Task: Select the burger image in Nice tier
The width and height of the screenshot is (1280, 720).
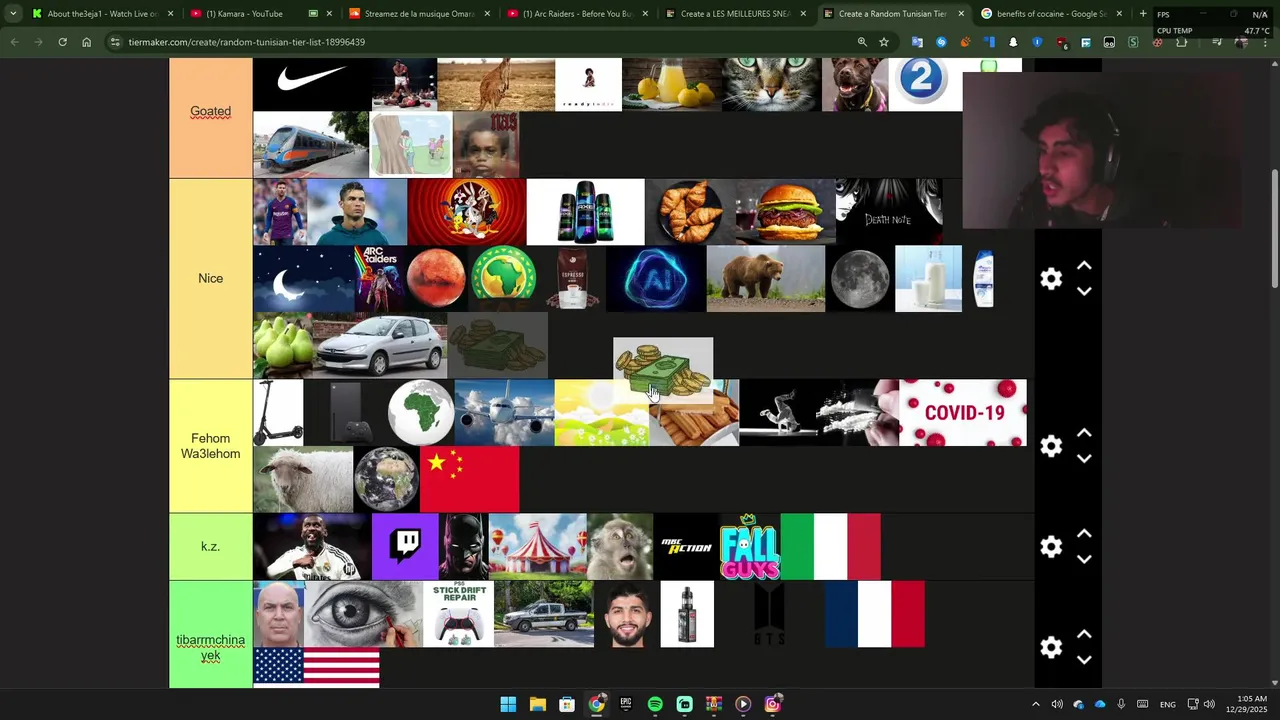Action: (785, 212)
